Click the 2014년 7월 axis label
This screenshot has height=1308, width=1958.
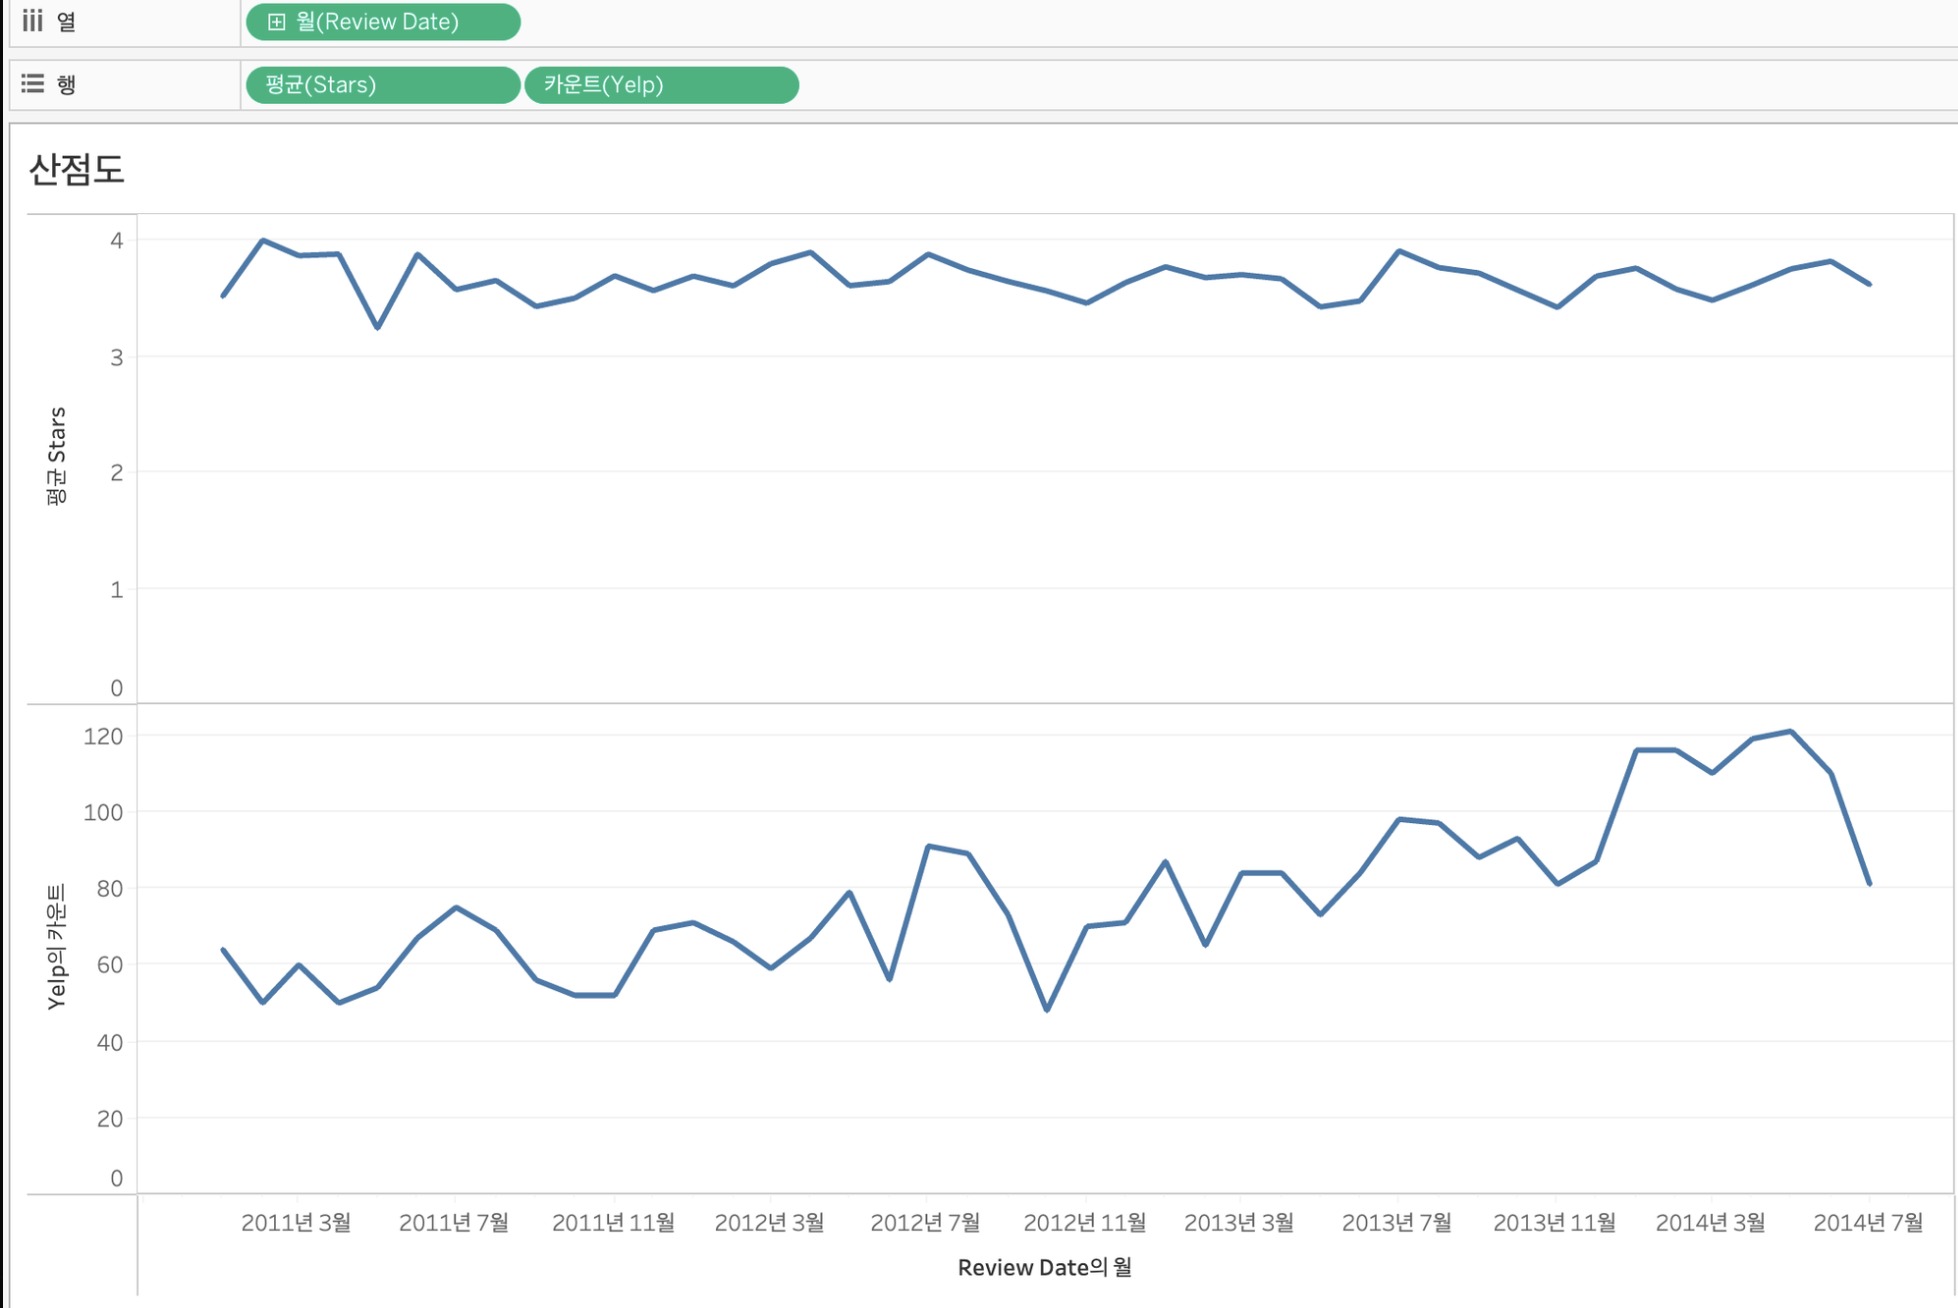coord(1868,1222)
